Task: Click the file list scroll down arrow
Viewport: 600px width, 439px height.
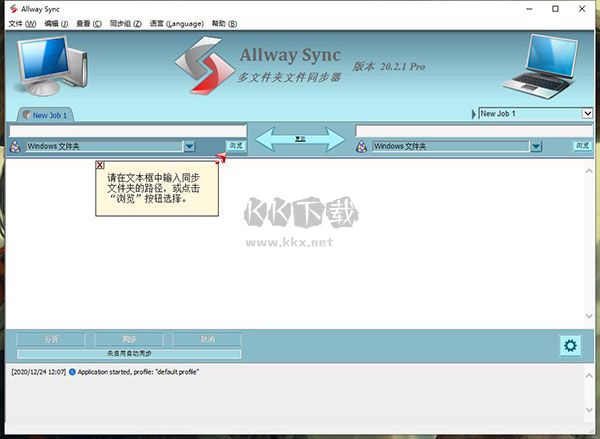Action: point(589,316)
